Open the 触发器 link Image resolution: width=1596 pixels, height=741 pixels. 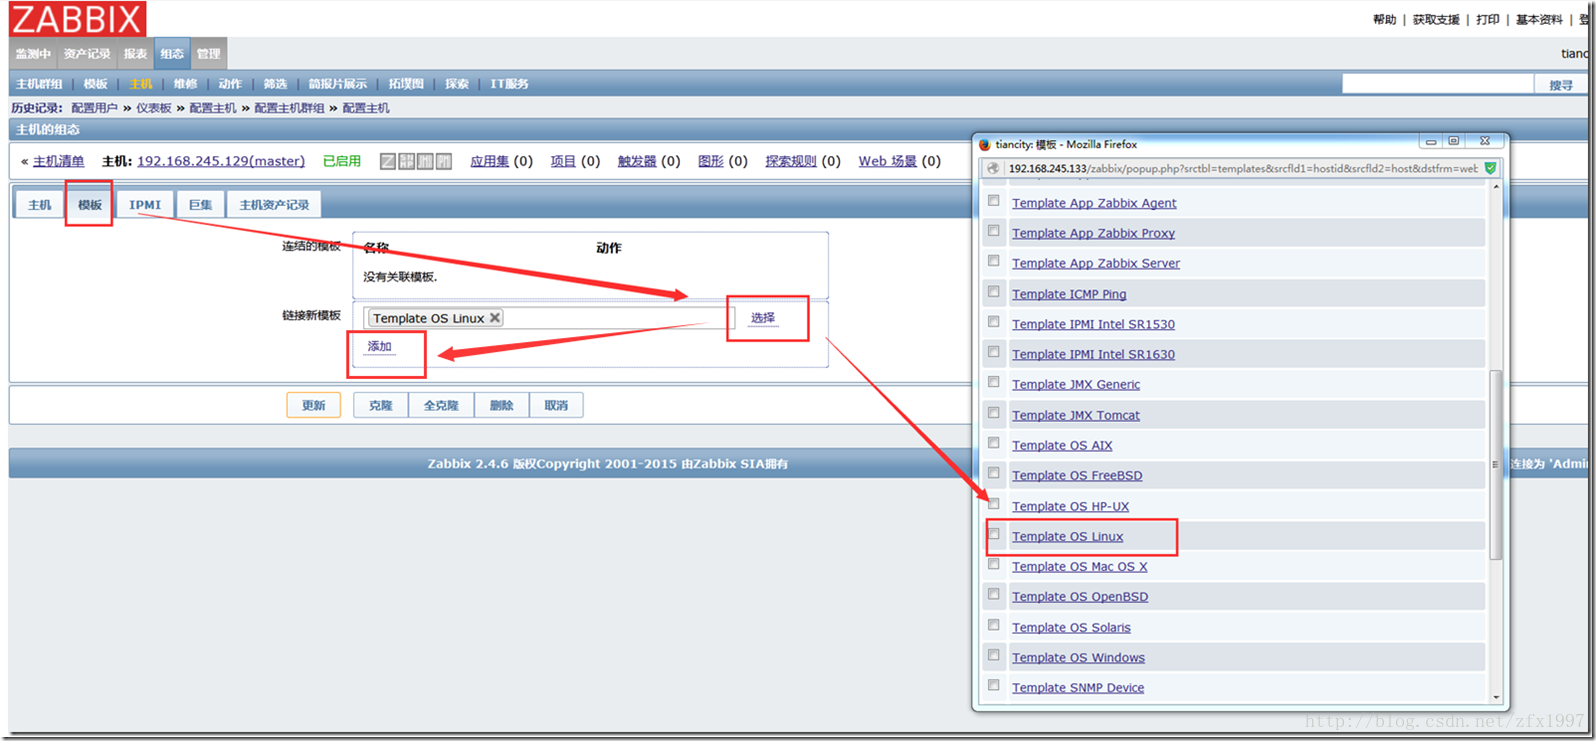[637, 161]
